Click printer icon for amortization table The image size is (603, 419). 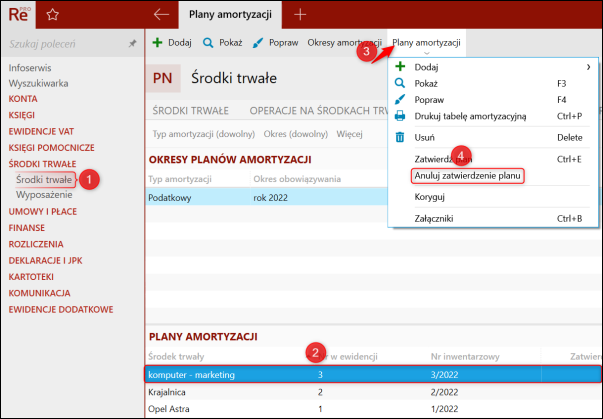coord(400,116)
